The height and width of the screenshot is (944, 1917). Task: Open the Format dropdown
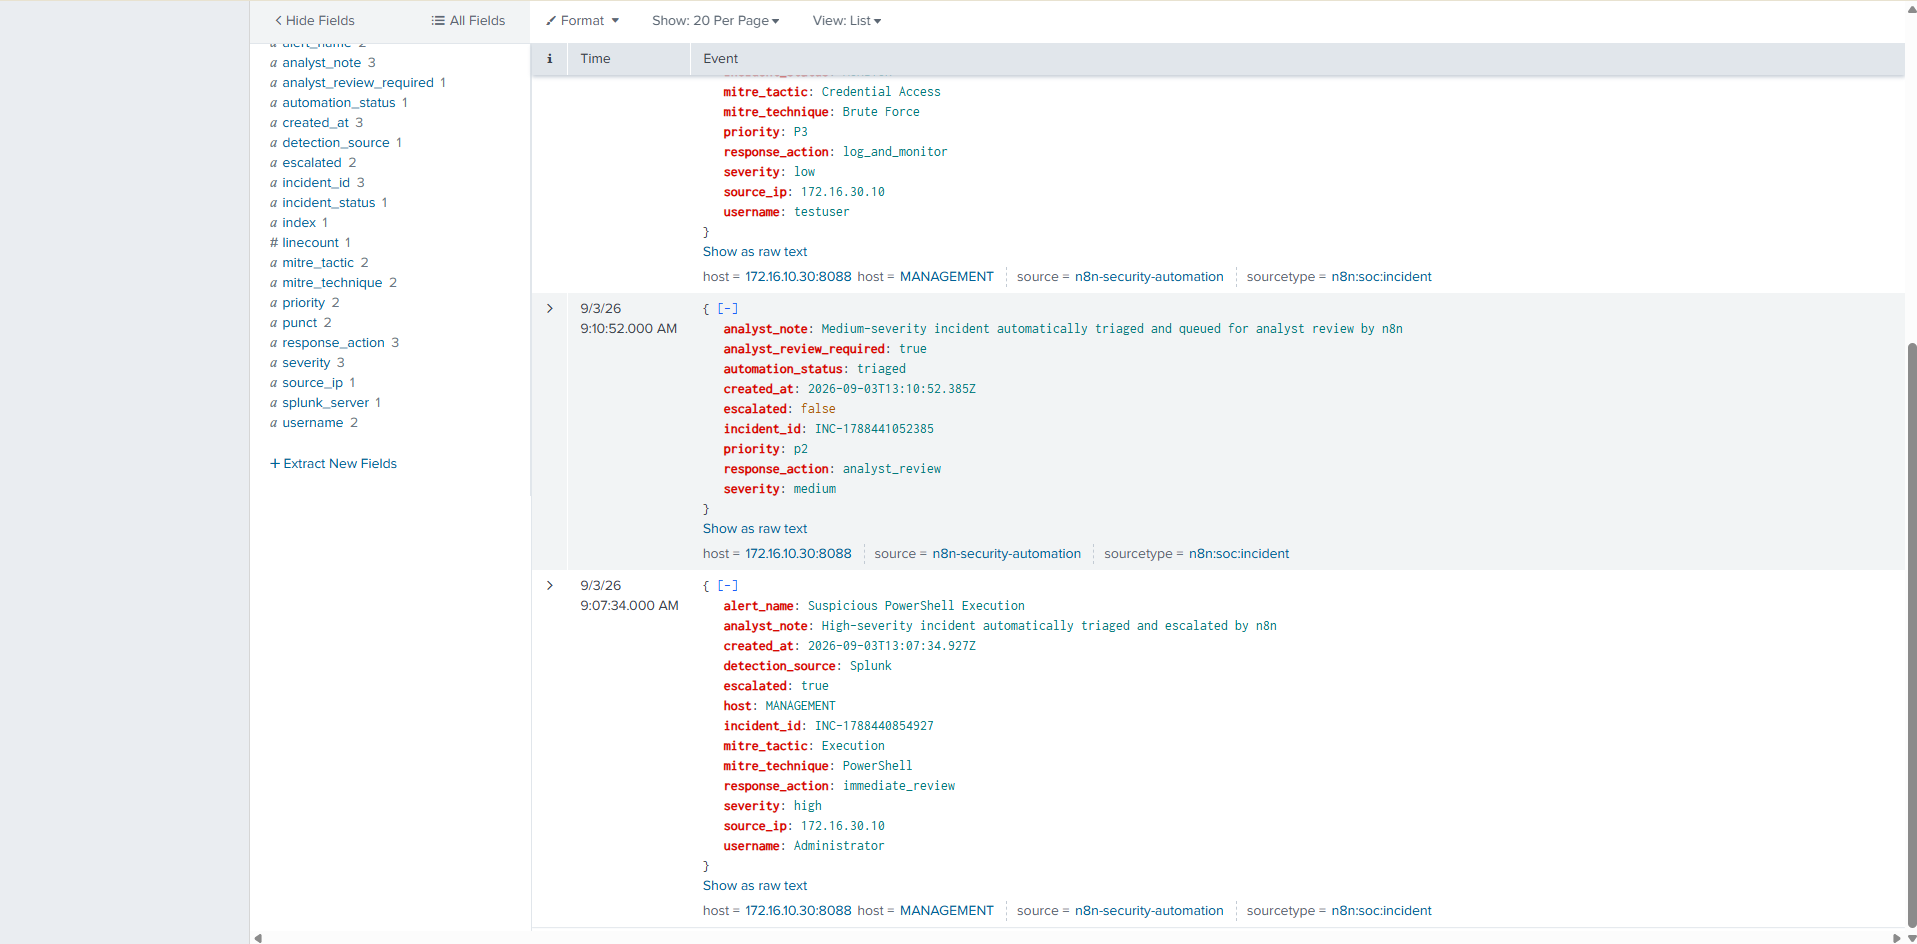pyautogui.click(x=582, y=20)
